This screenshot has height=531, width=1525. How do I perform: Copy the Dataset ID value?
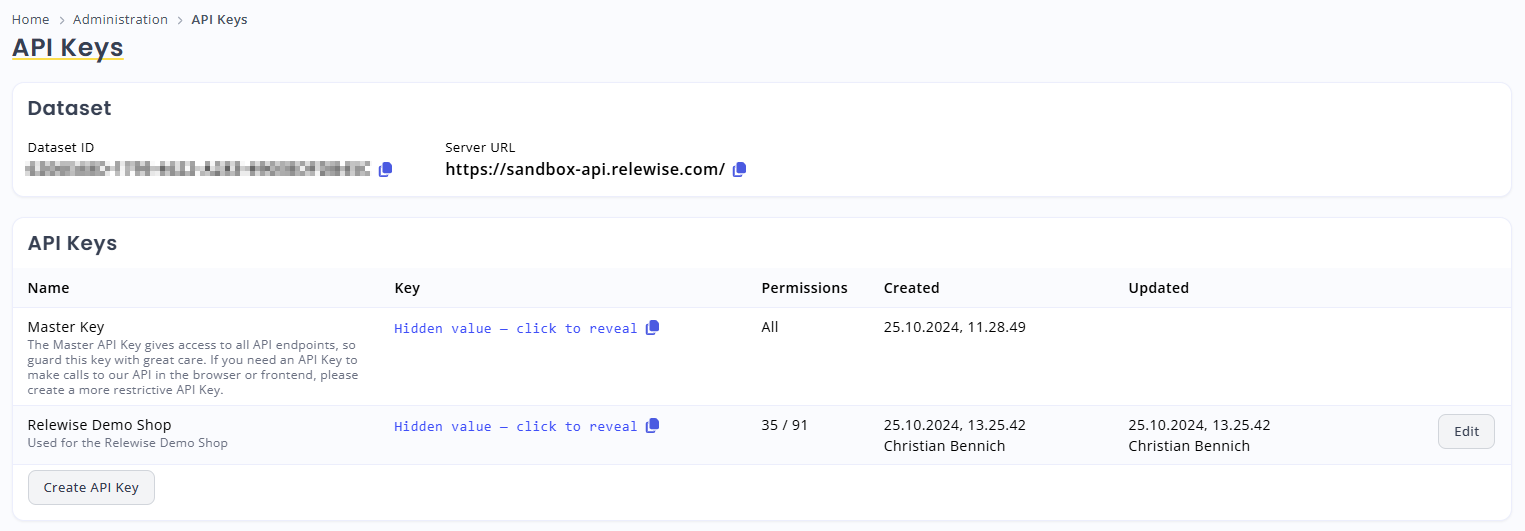coord(386,169)
